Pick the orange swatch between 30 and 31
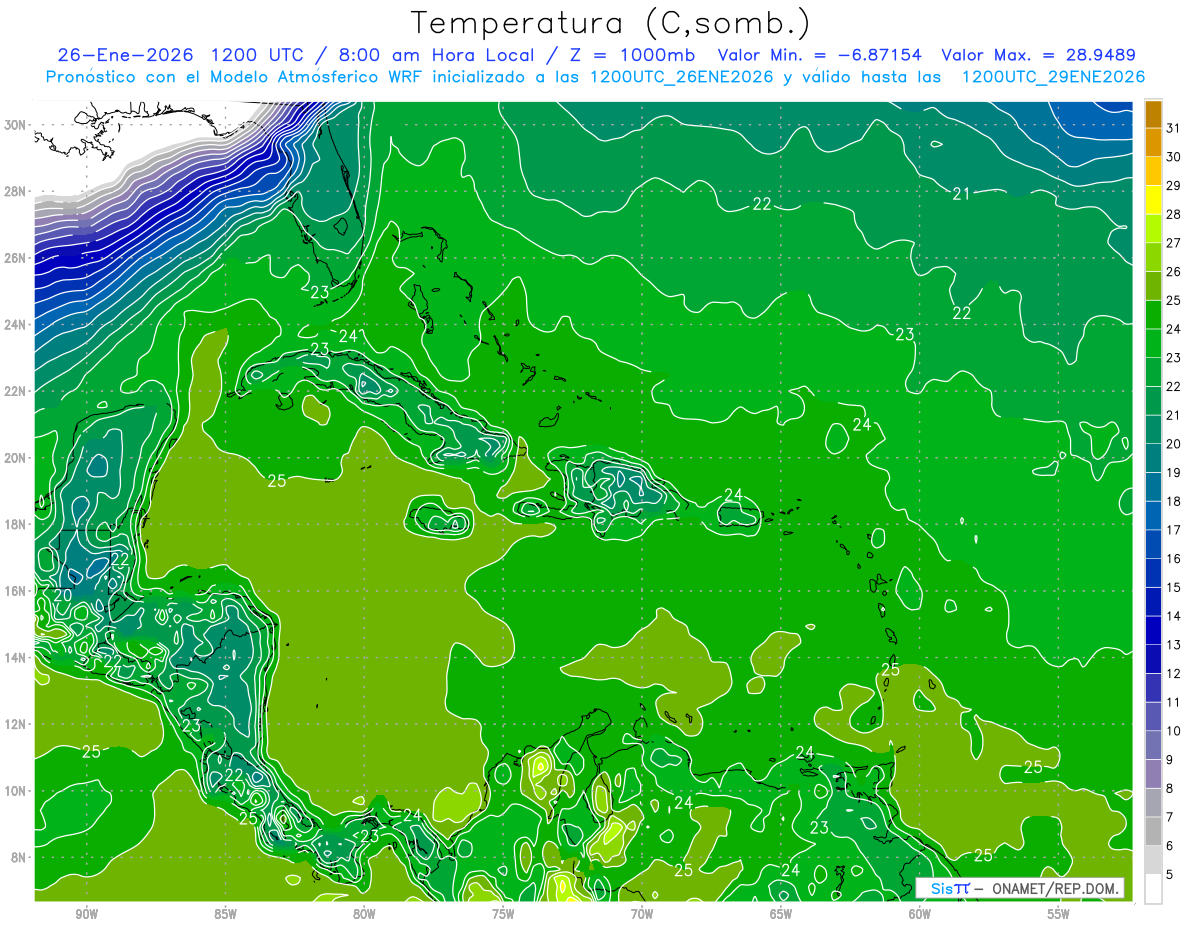Image resolution: width=1200 pixels, height=927 pixels. [1153, 142]
